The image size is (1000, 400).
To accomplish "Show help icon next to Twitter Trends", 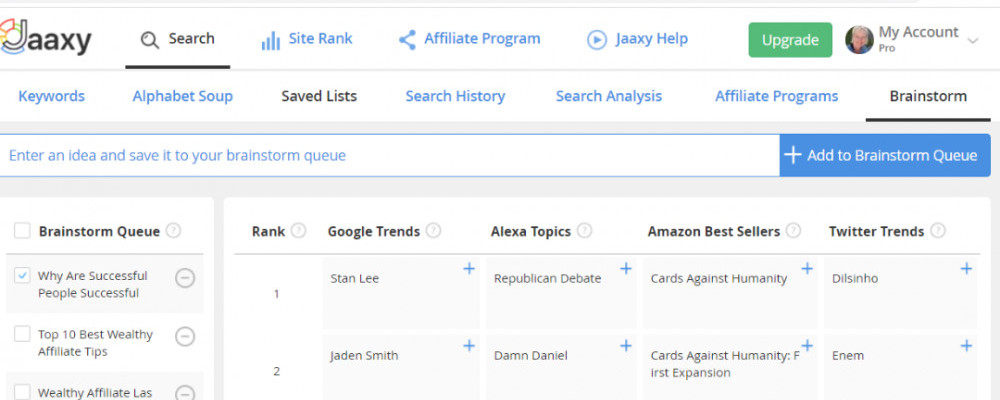I will [938, 230].
